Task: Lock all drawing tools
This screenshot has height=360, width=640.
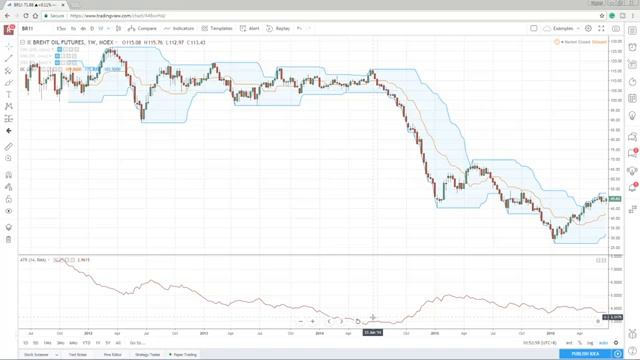Action: (9, 199)
